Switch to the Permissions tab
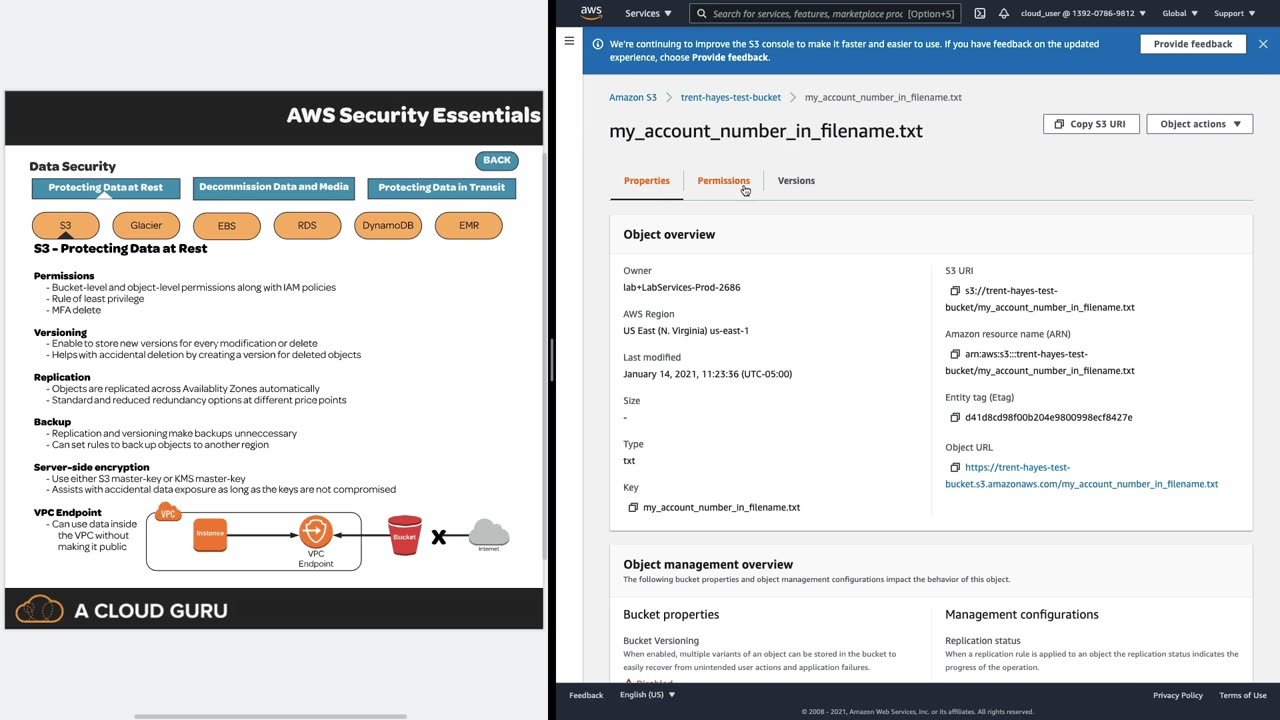Viewport: 1280px width, 720px height. point(723,181)
